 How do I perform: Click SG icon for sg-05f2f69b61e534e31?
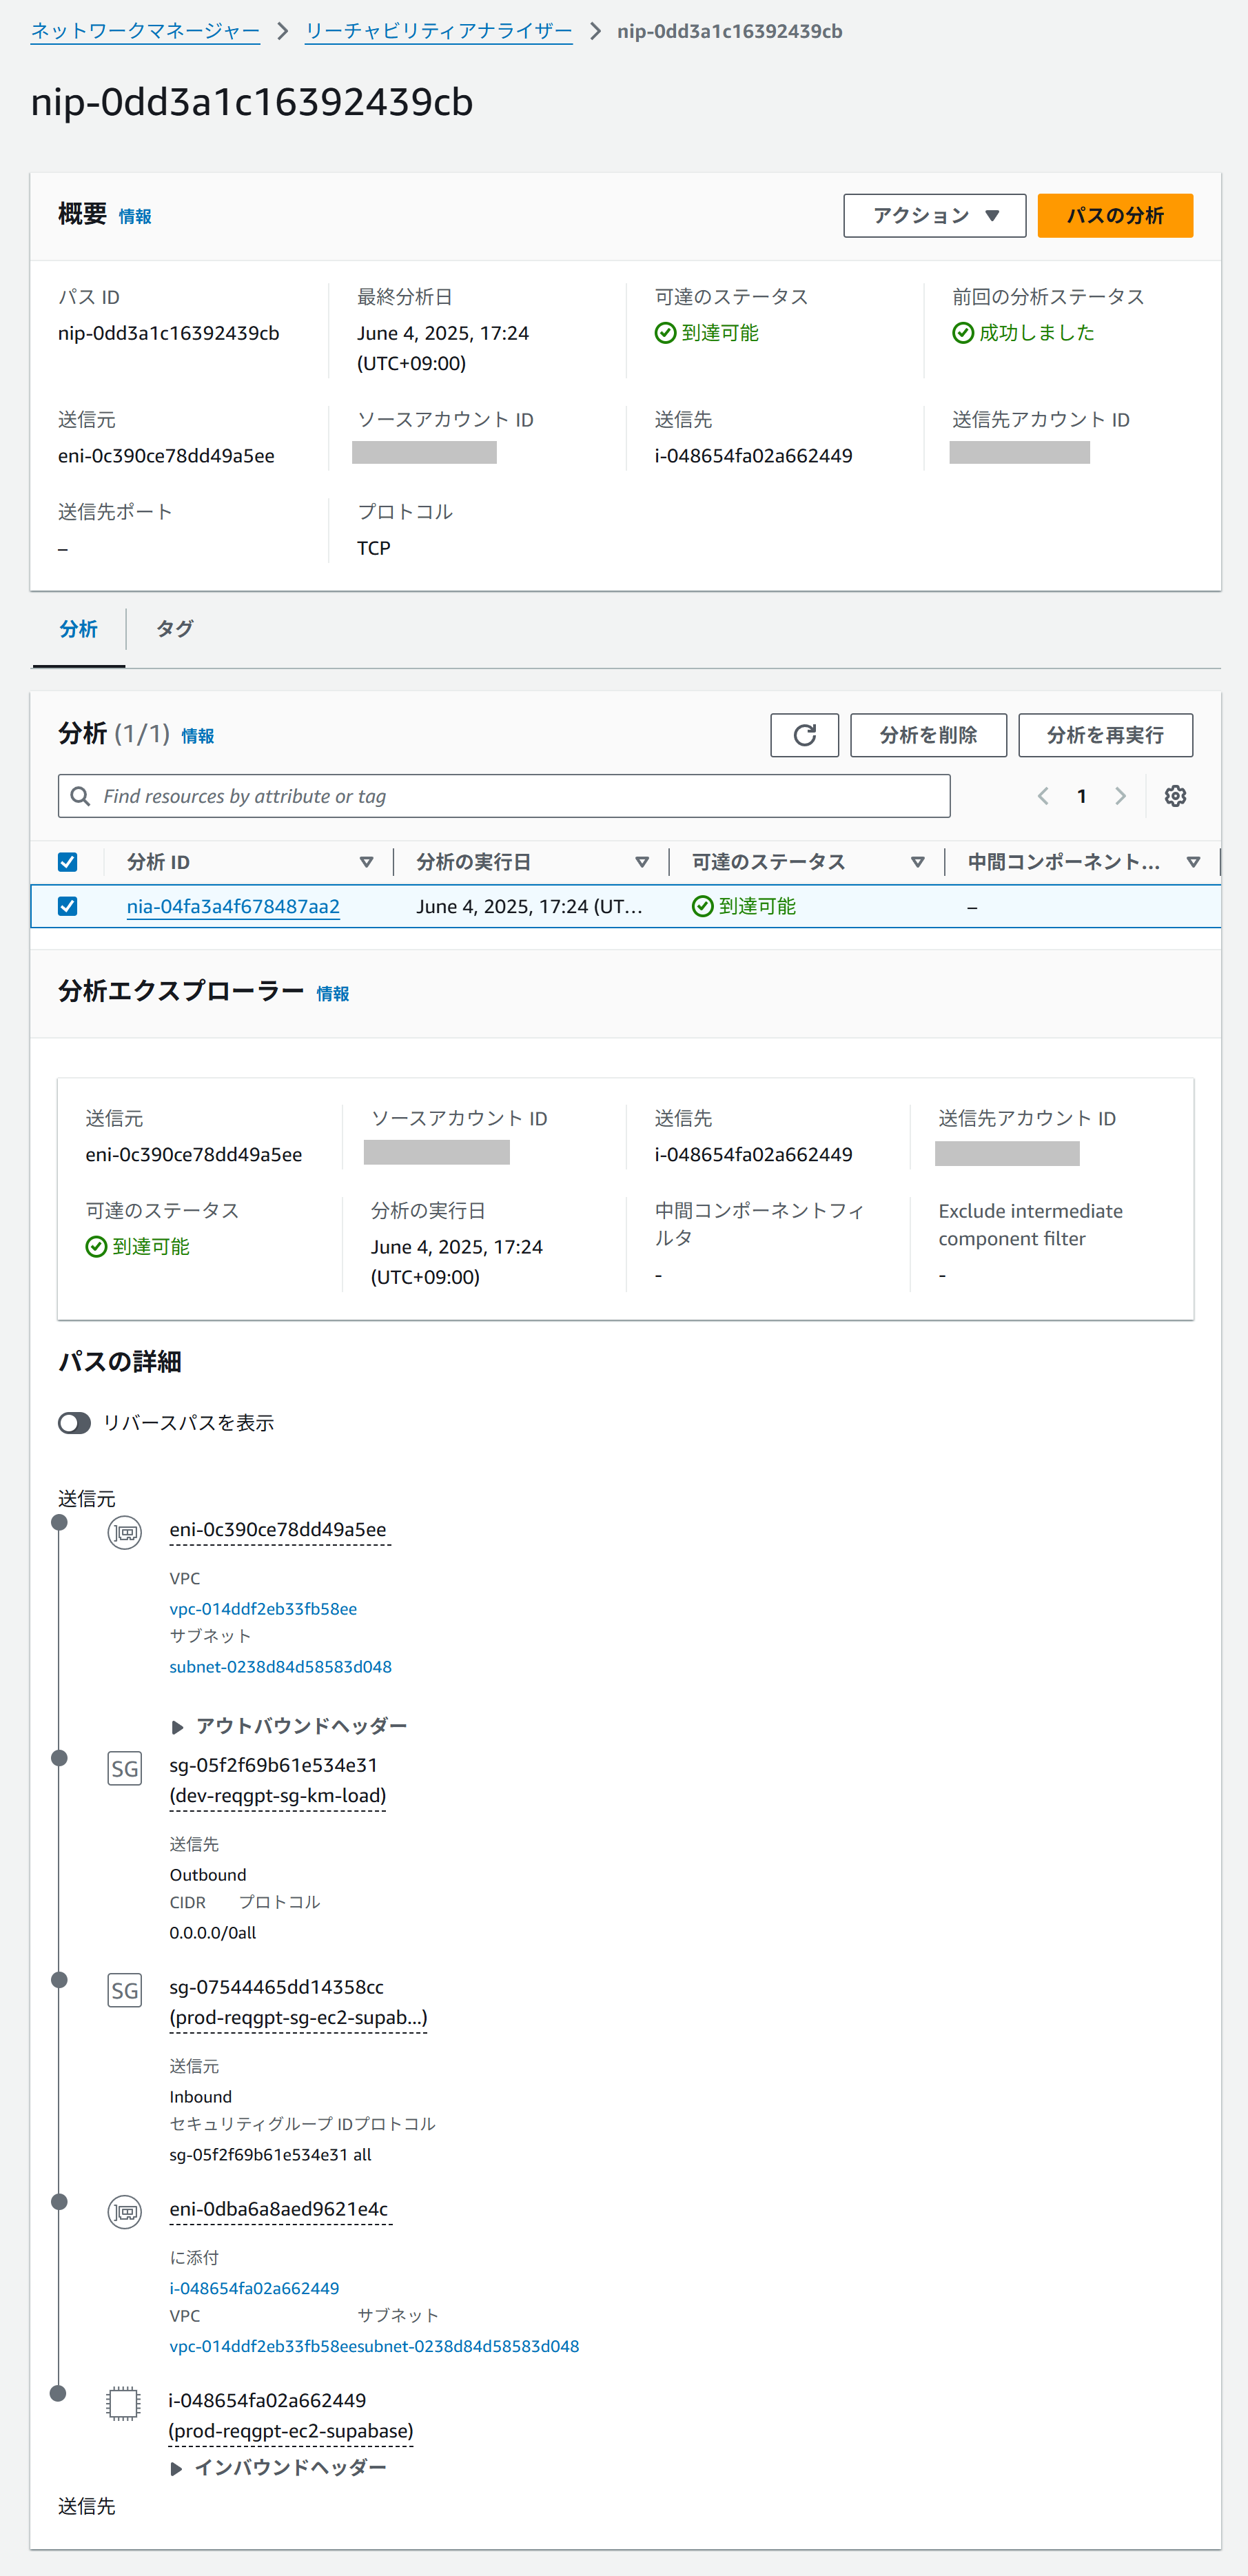[x=125, y=1768]
